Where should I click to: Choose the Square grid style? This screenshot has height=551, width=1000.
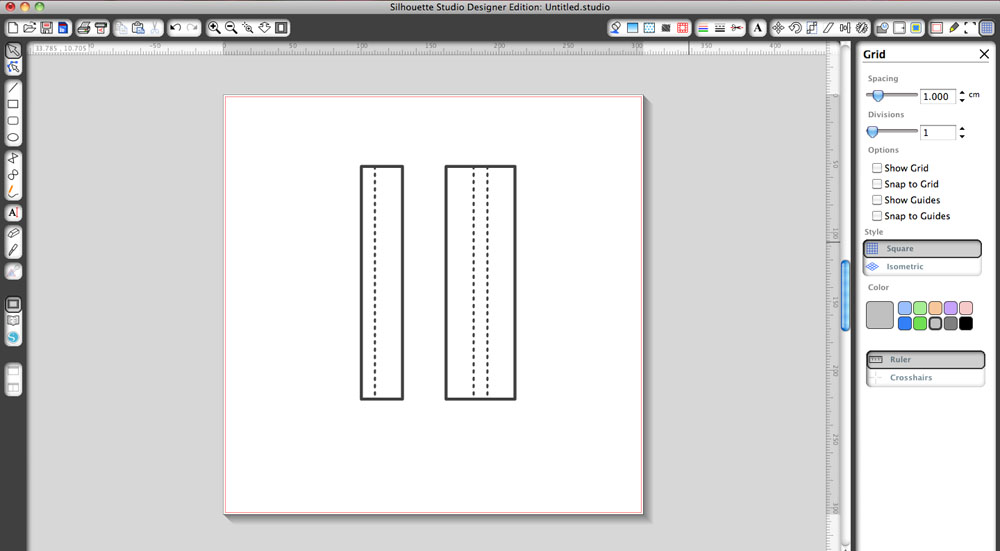click(x=924, y=249)
